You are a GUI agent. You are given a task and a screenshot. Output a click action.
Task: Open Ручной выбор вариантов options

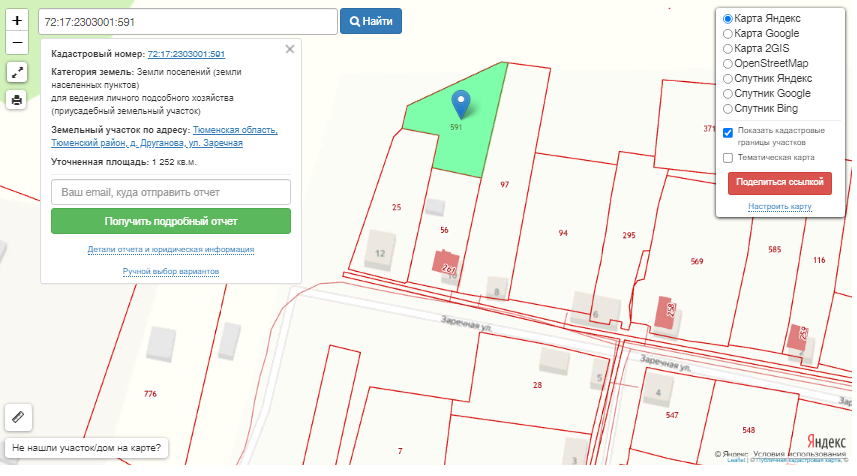click(170, 271)
